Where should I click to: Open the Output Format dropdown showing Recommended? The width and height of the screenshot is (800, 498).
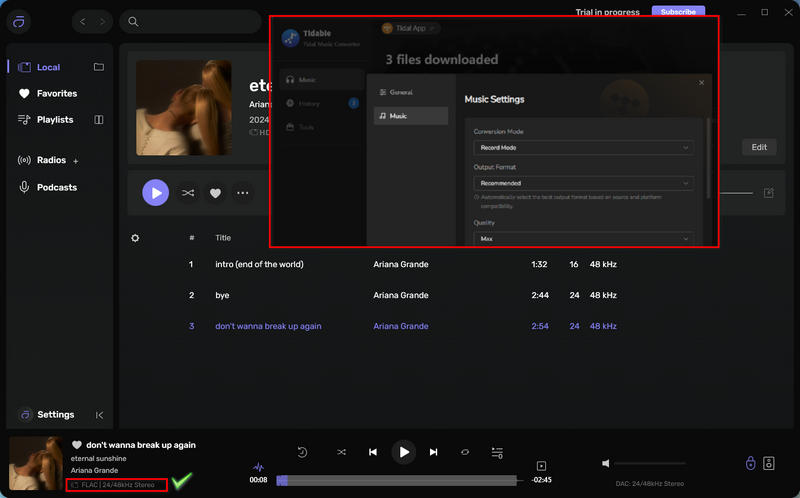[x=584, y=183]
